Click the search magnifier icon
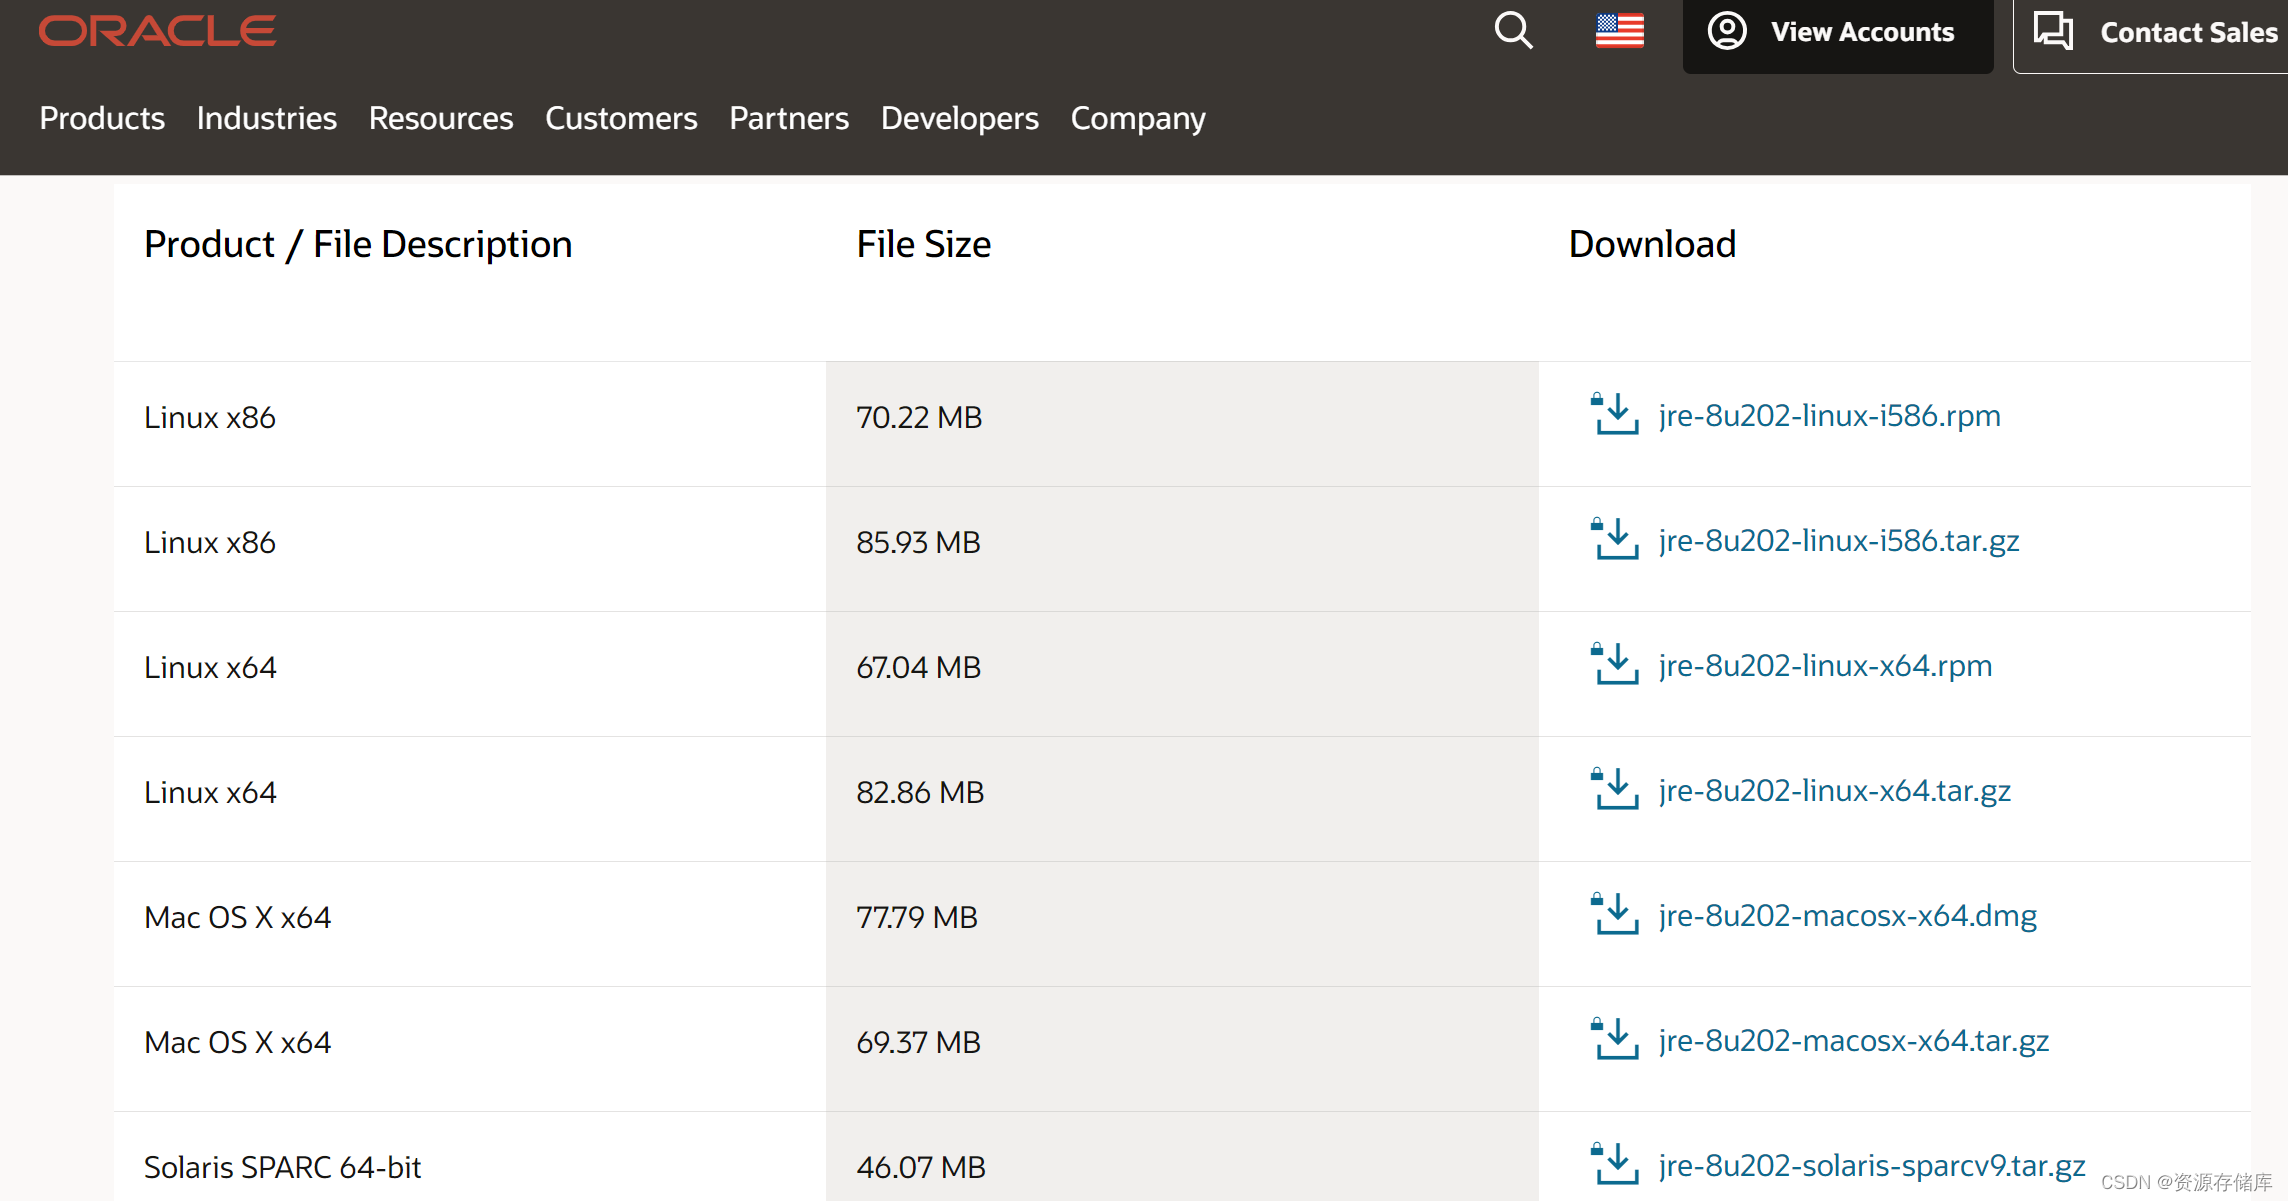Viewport: 2288px width, 1201px height. point(1513,31)
